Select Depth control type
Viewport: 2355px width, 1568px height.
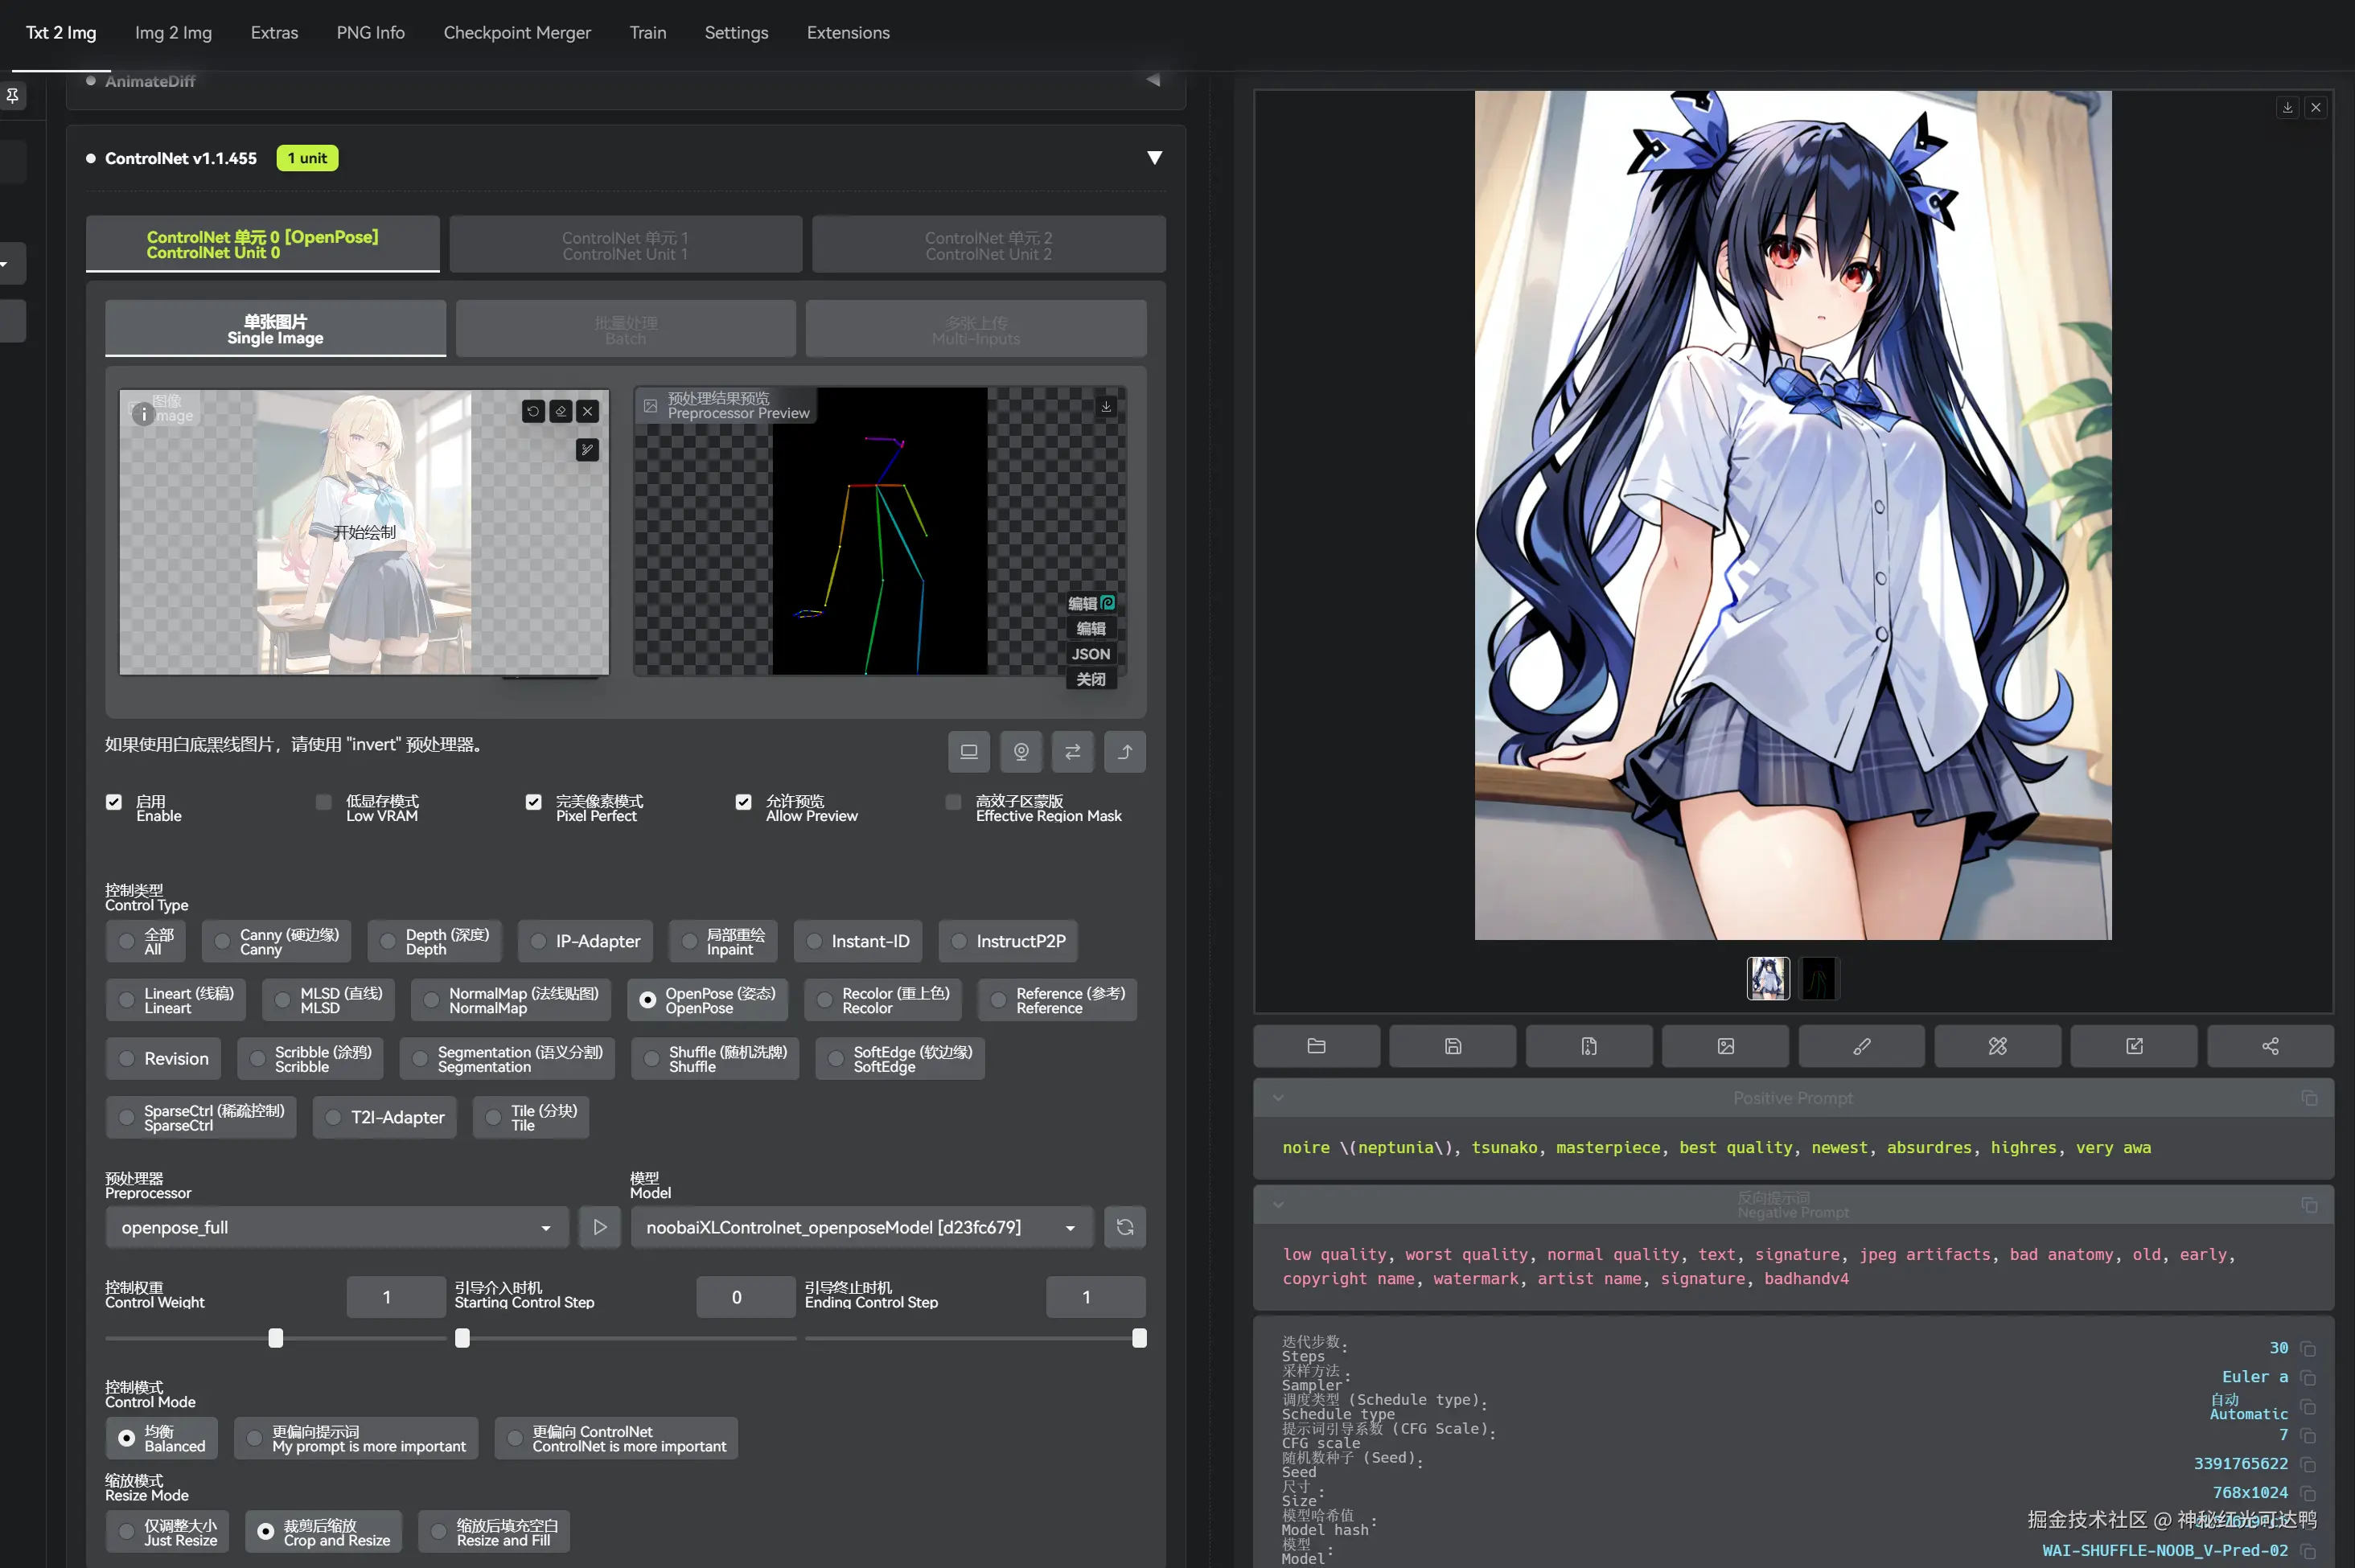pyautogui.click(x=435, y=941)
